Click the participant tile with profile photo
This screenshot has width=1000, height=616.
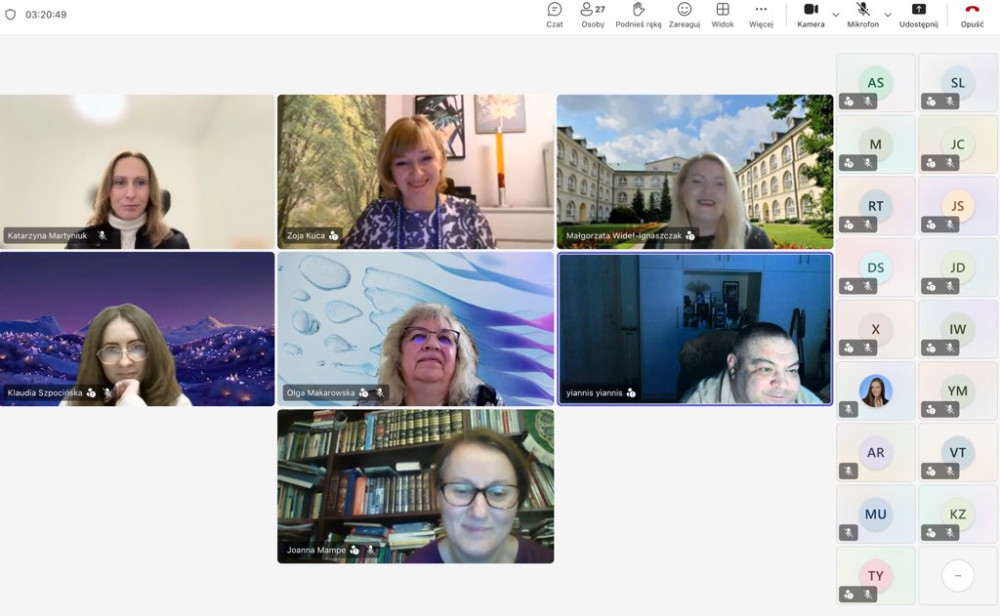click(x=875, y=390)
